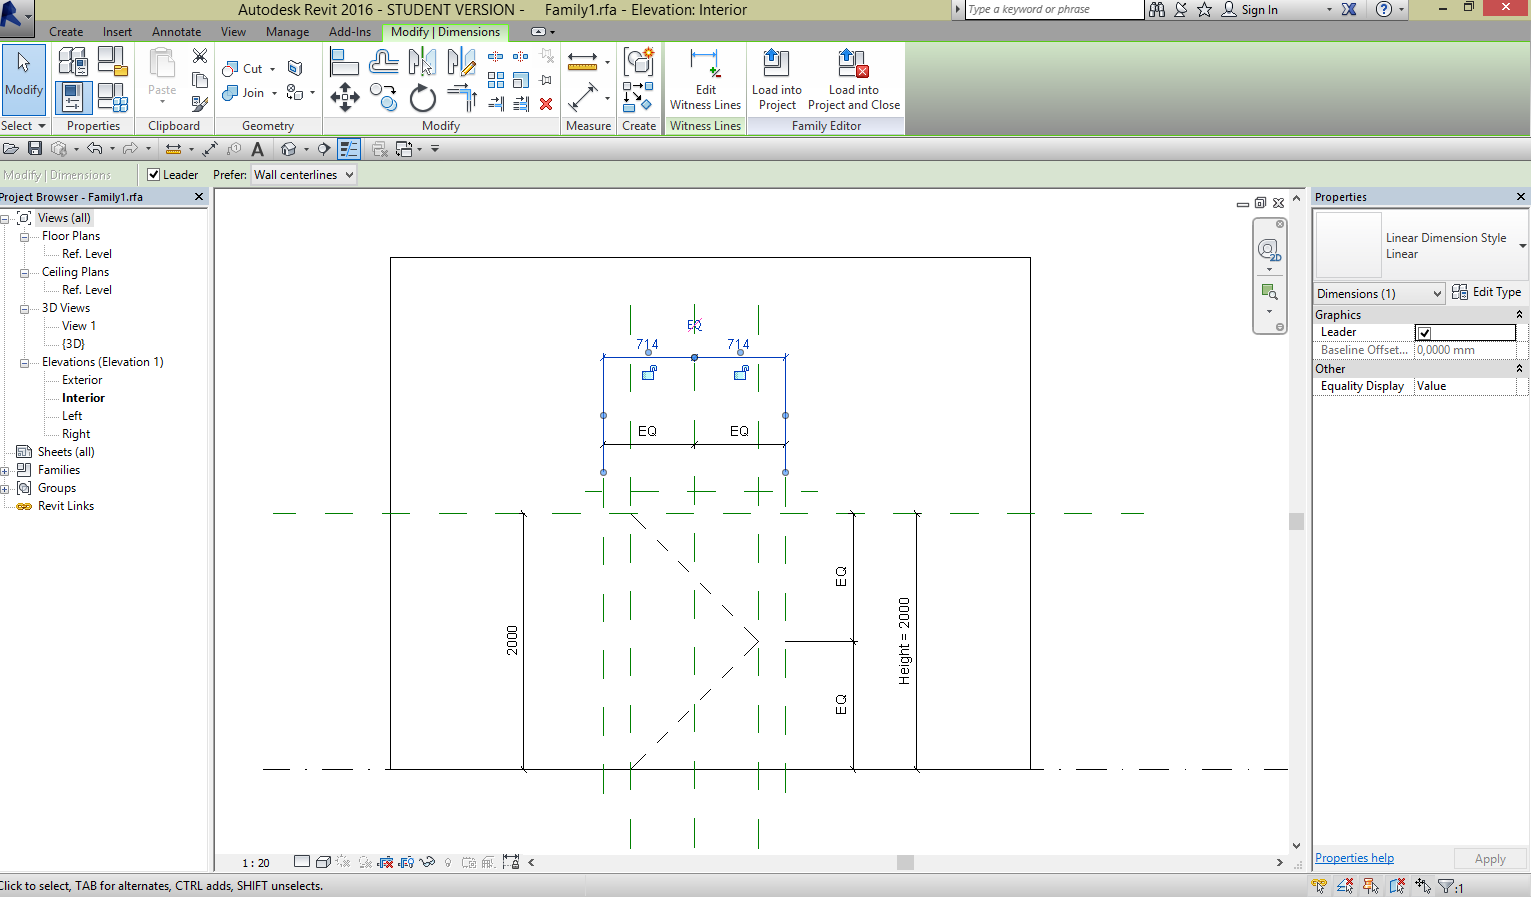1531x897 pixels.
Task: Open the Manage ribbon tab
Action: pyautogui.click(x=287, y=31)
